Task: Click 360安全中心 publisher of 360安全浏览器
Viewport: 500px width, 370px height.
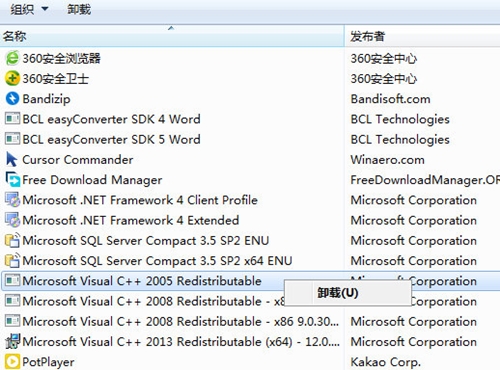Action: pyautogui.click(x=384, y=59)
